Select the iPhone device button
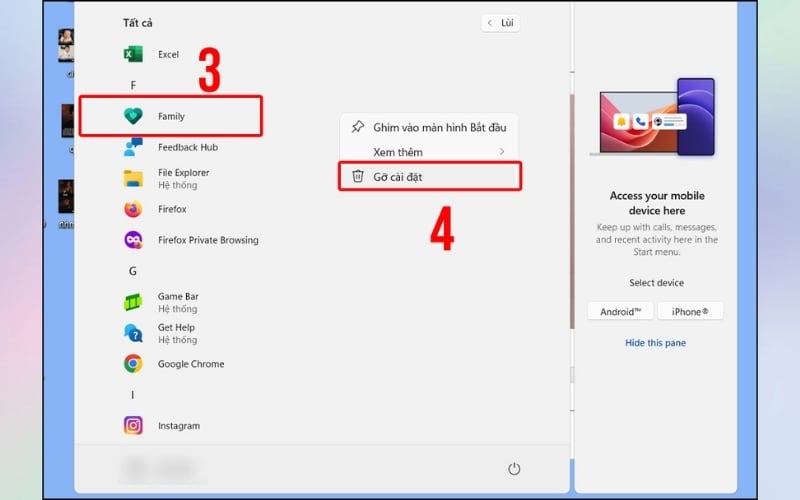 click(690, 311)
